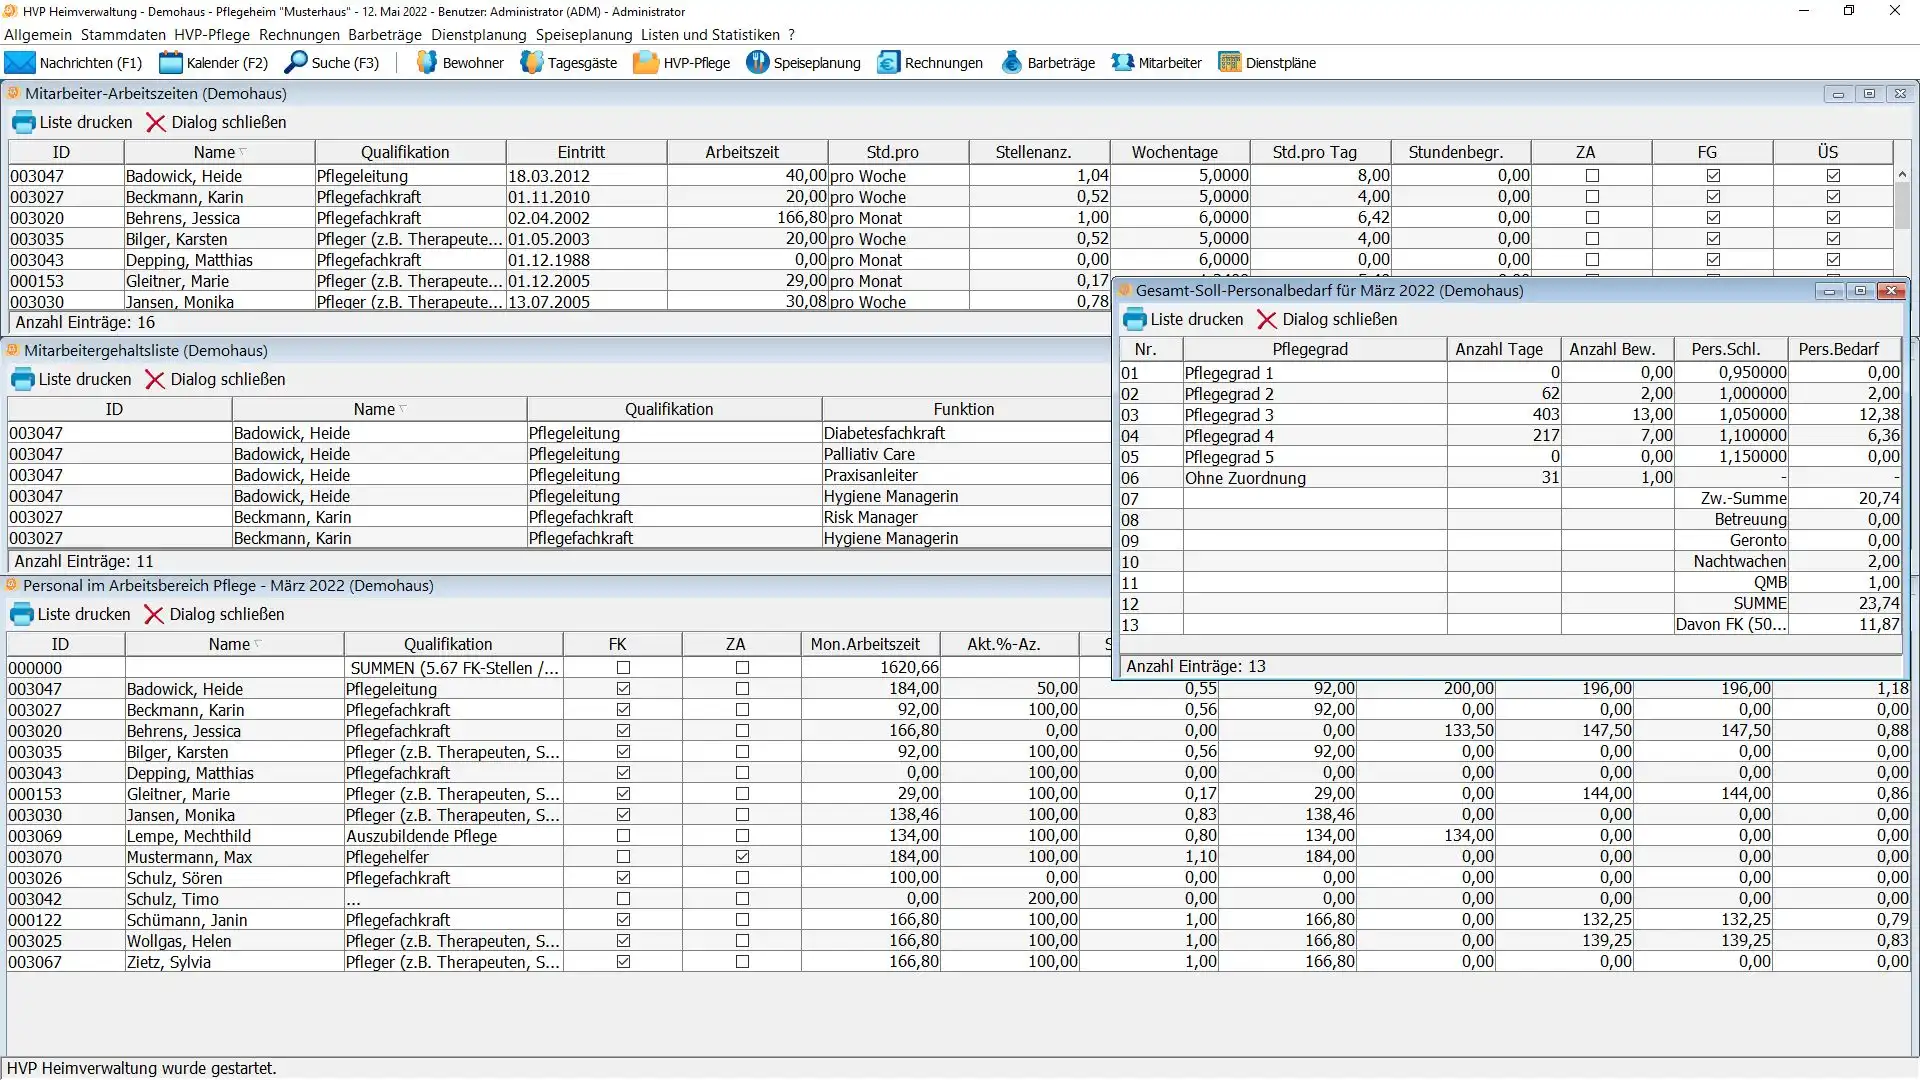Toggle ZA checkbox for Badowick in Arbeitszeiten
The width and height of the screenshot is (1920, 1080).
point(1593,176)
